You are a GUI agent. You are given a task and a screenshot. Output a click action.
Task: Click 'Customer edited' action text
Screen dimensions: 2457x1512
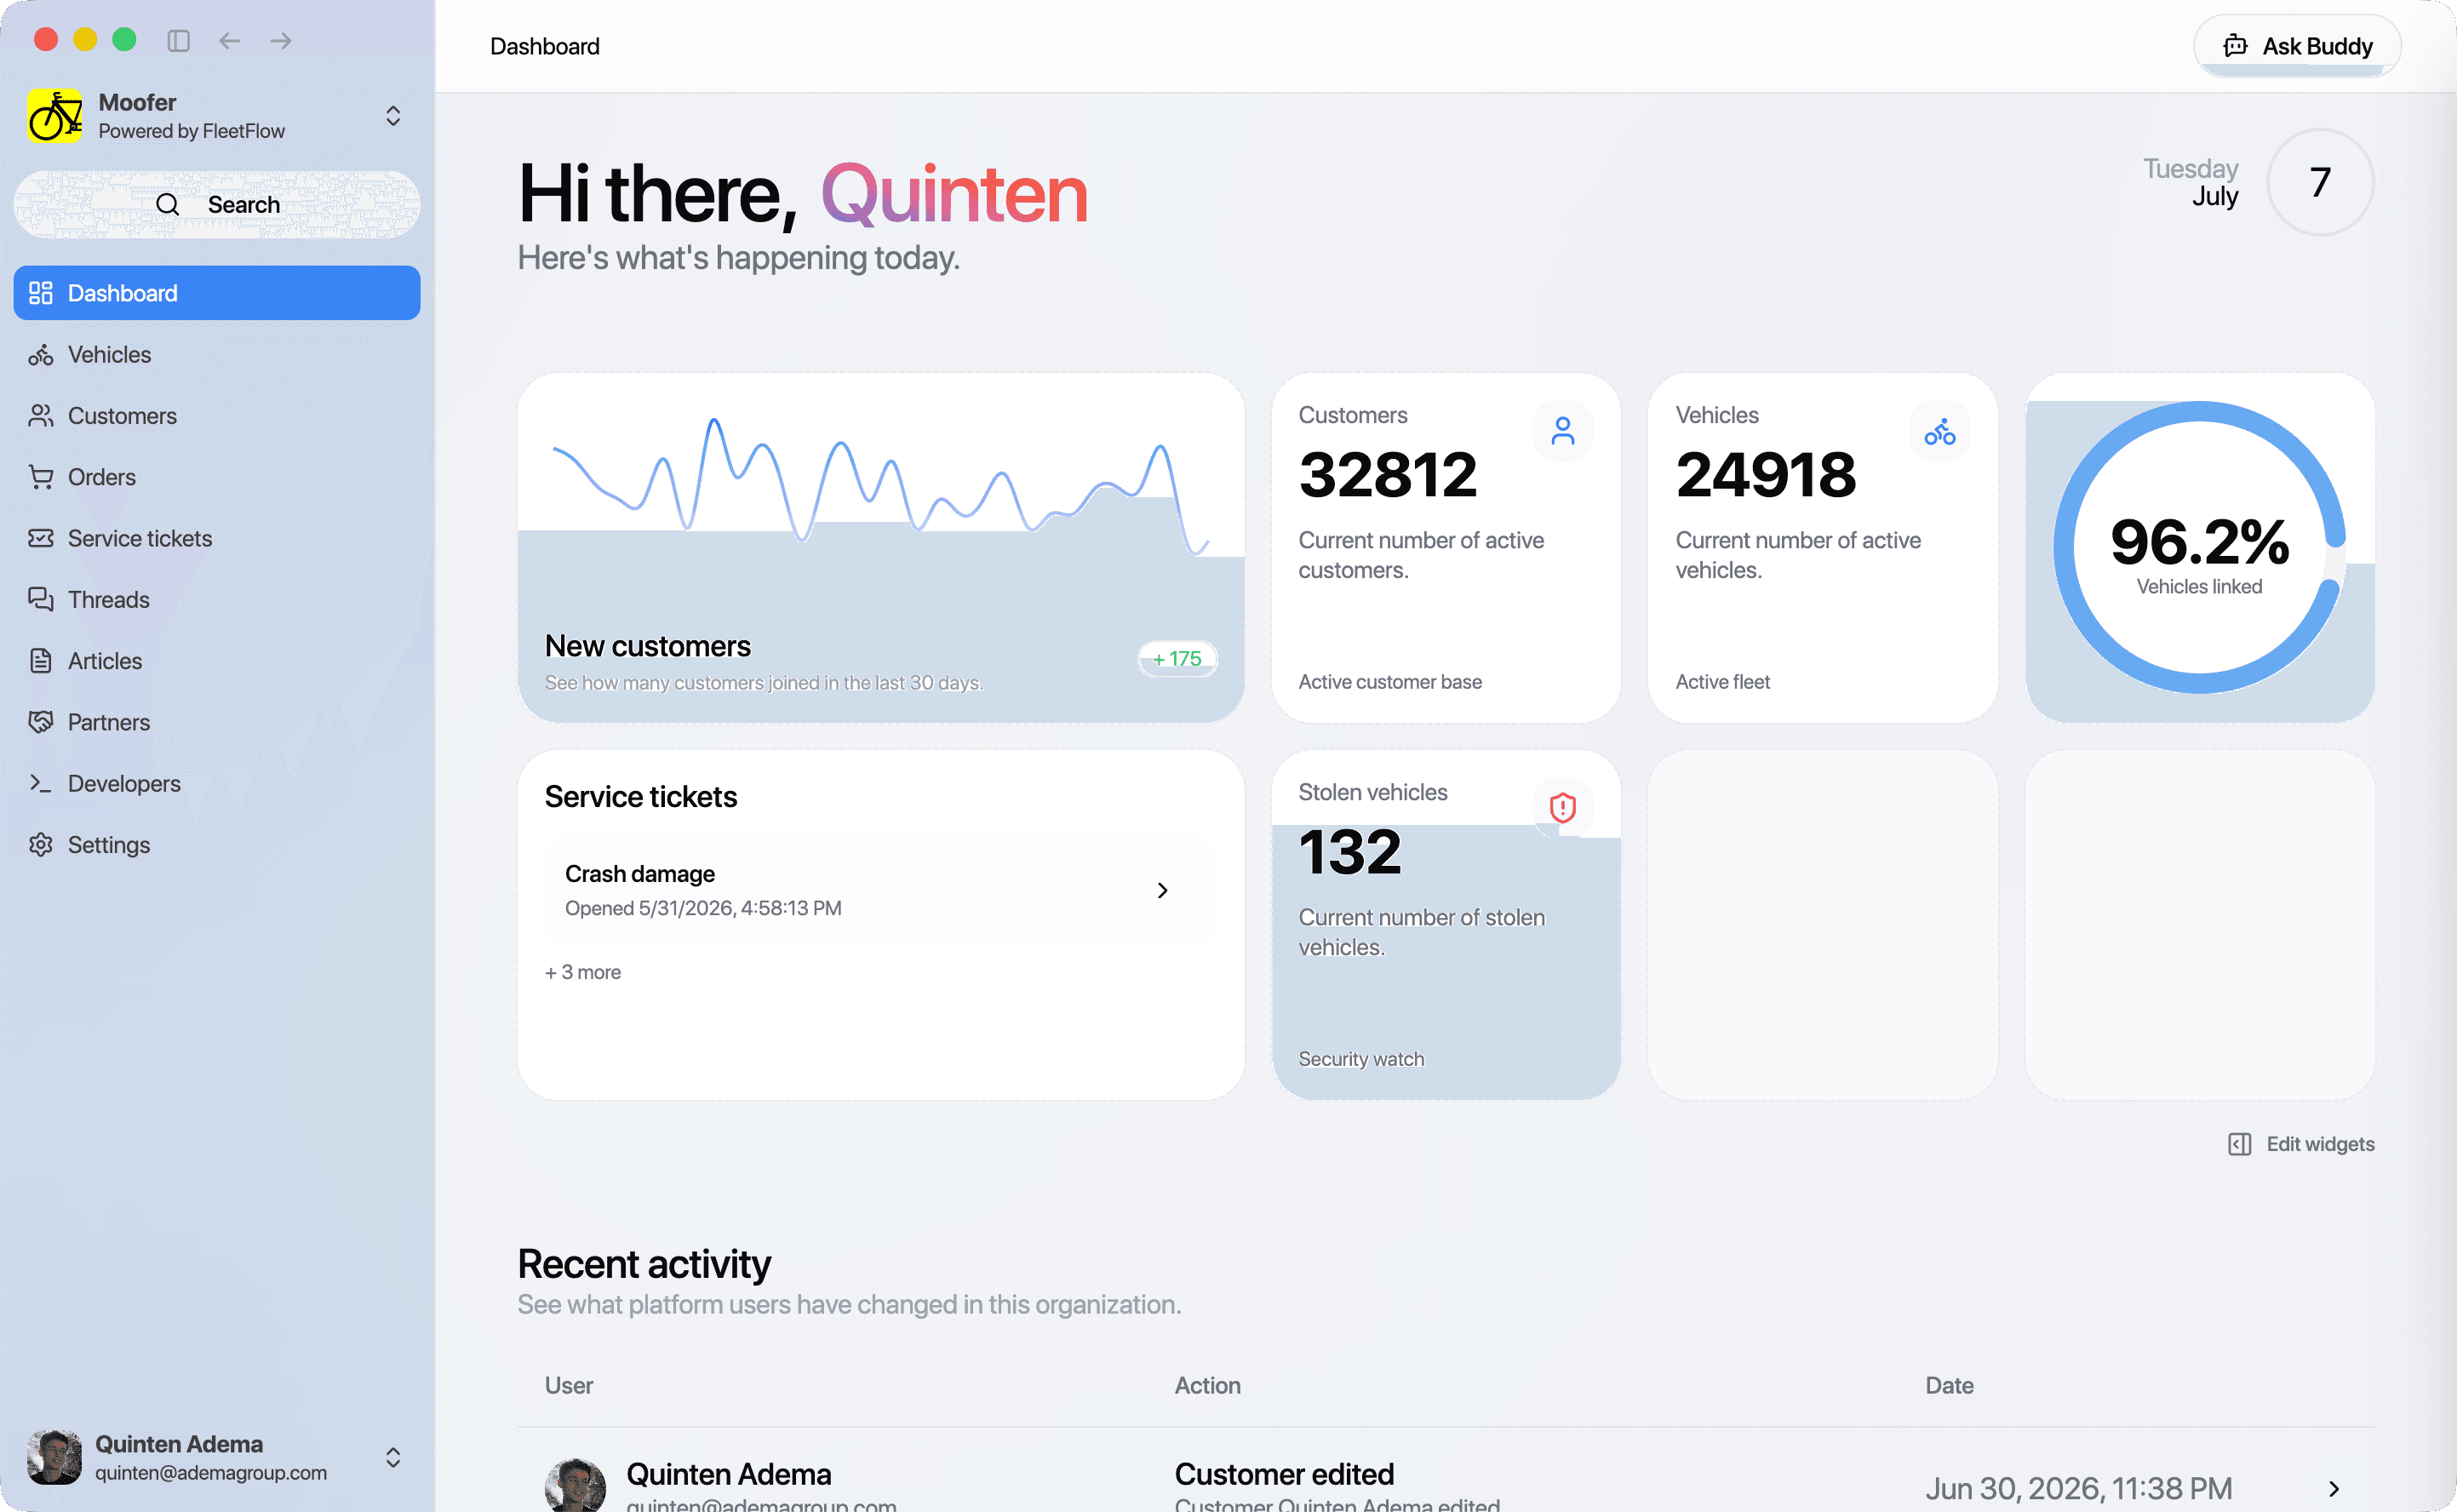1284,1474
